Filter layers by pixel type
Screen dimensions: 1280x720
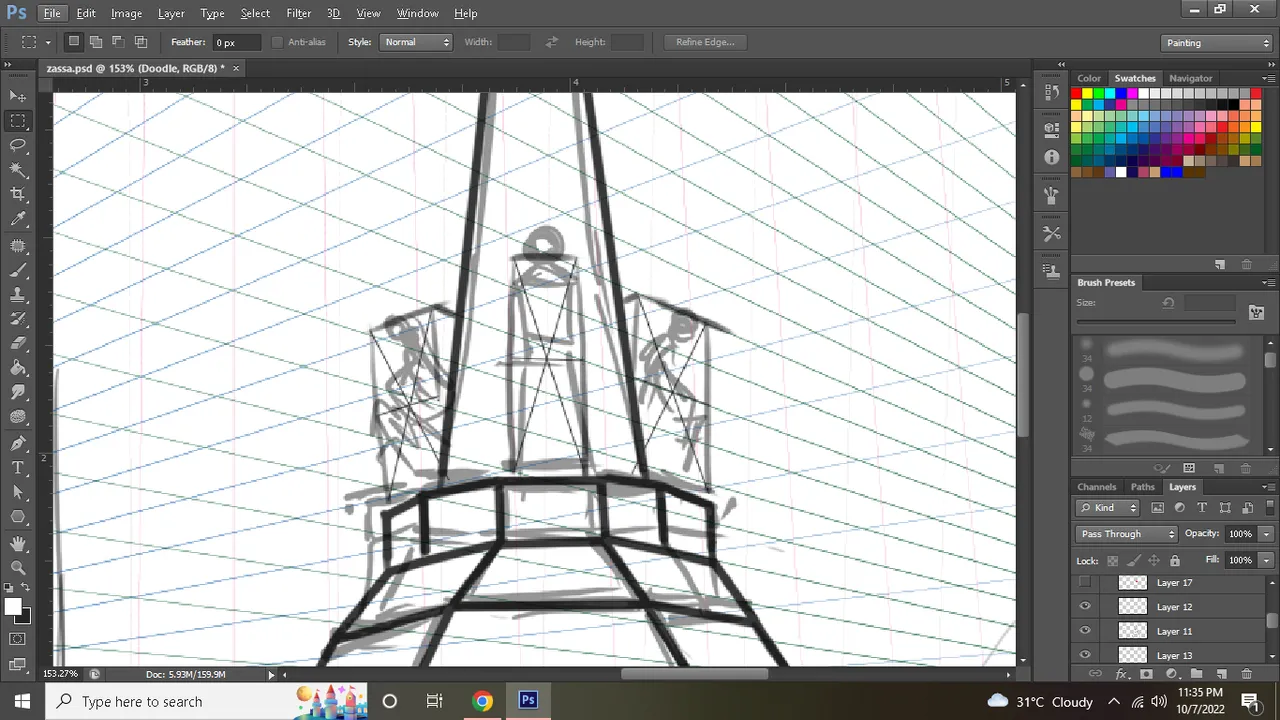[x=1157, y=508]
